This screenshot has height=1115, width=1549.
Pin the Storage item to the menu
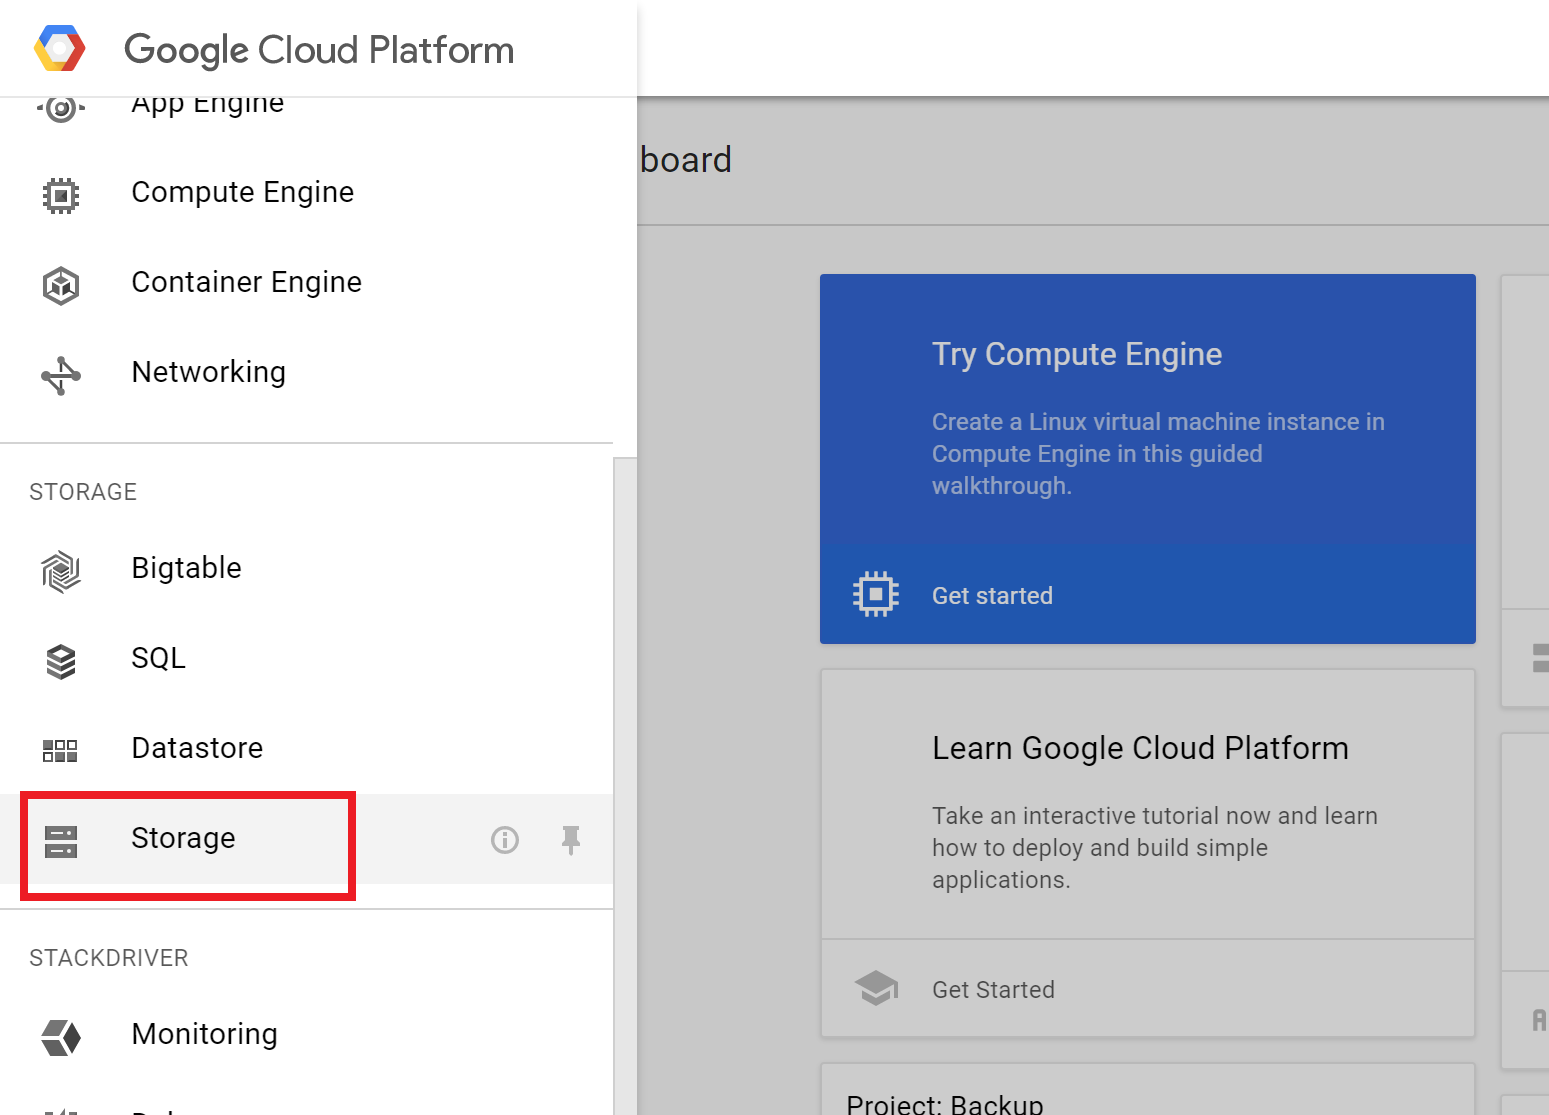(571, 840)
